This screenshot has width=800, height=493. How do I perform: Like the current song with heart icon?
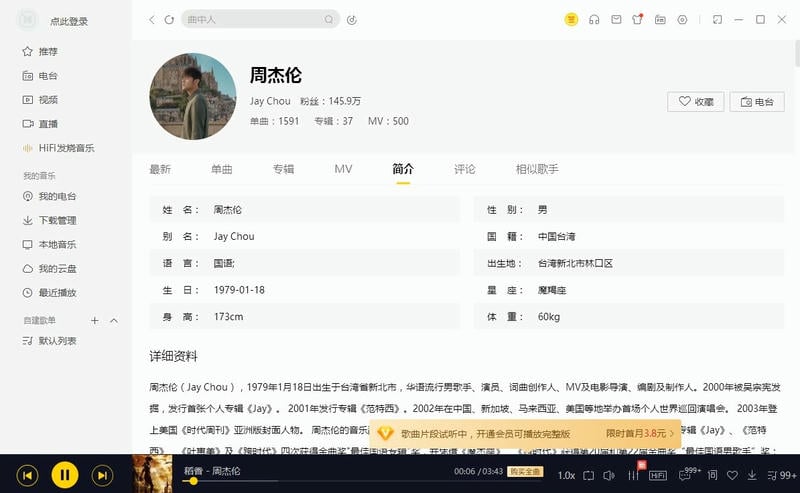(732, 476)
